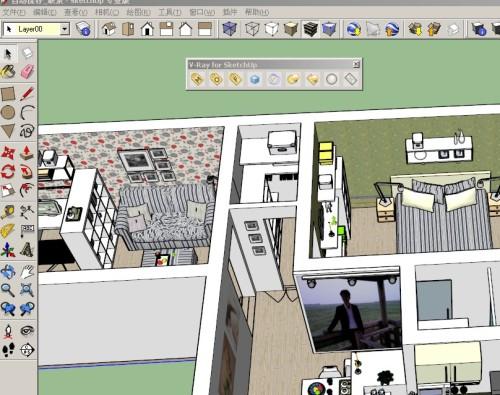Pick the Push/Pull tool
500x395 pixels.
point(27,153)
